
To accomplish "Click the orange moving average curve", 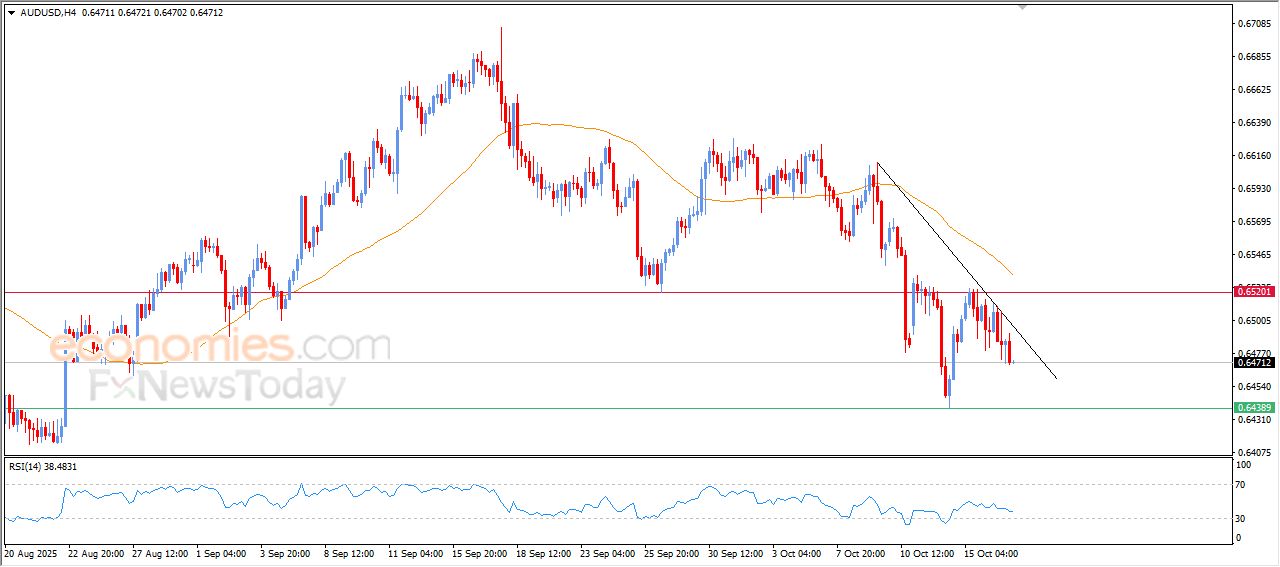I will (560, 126).
